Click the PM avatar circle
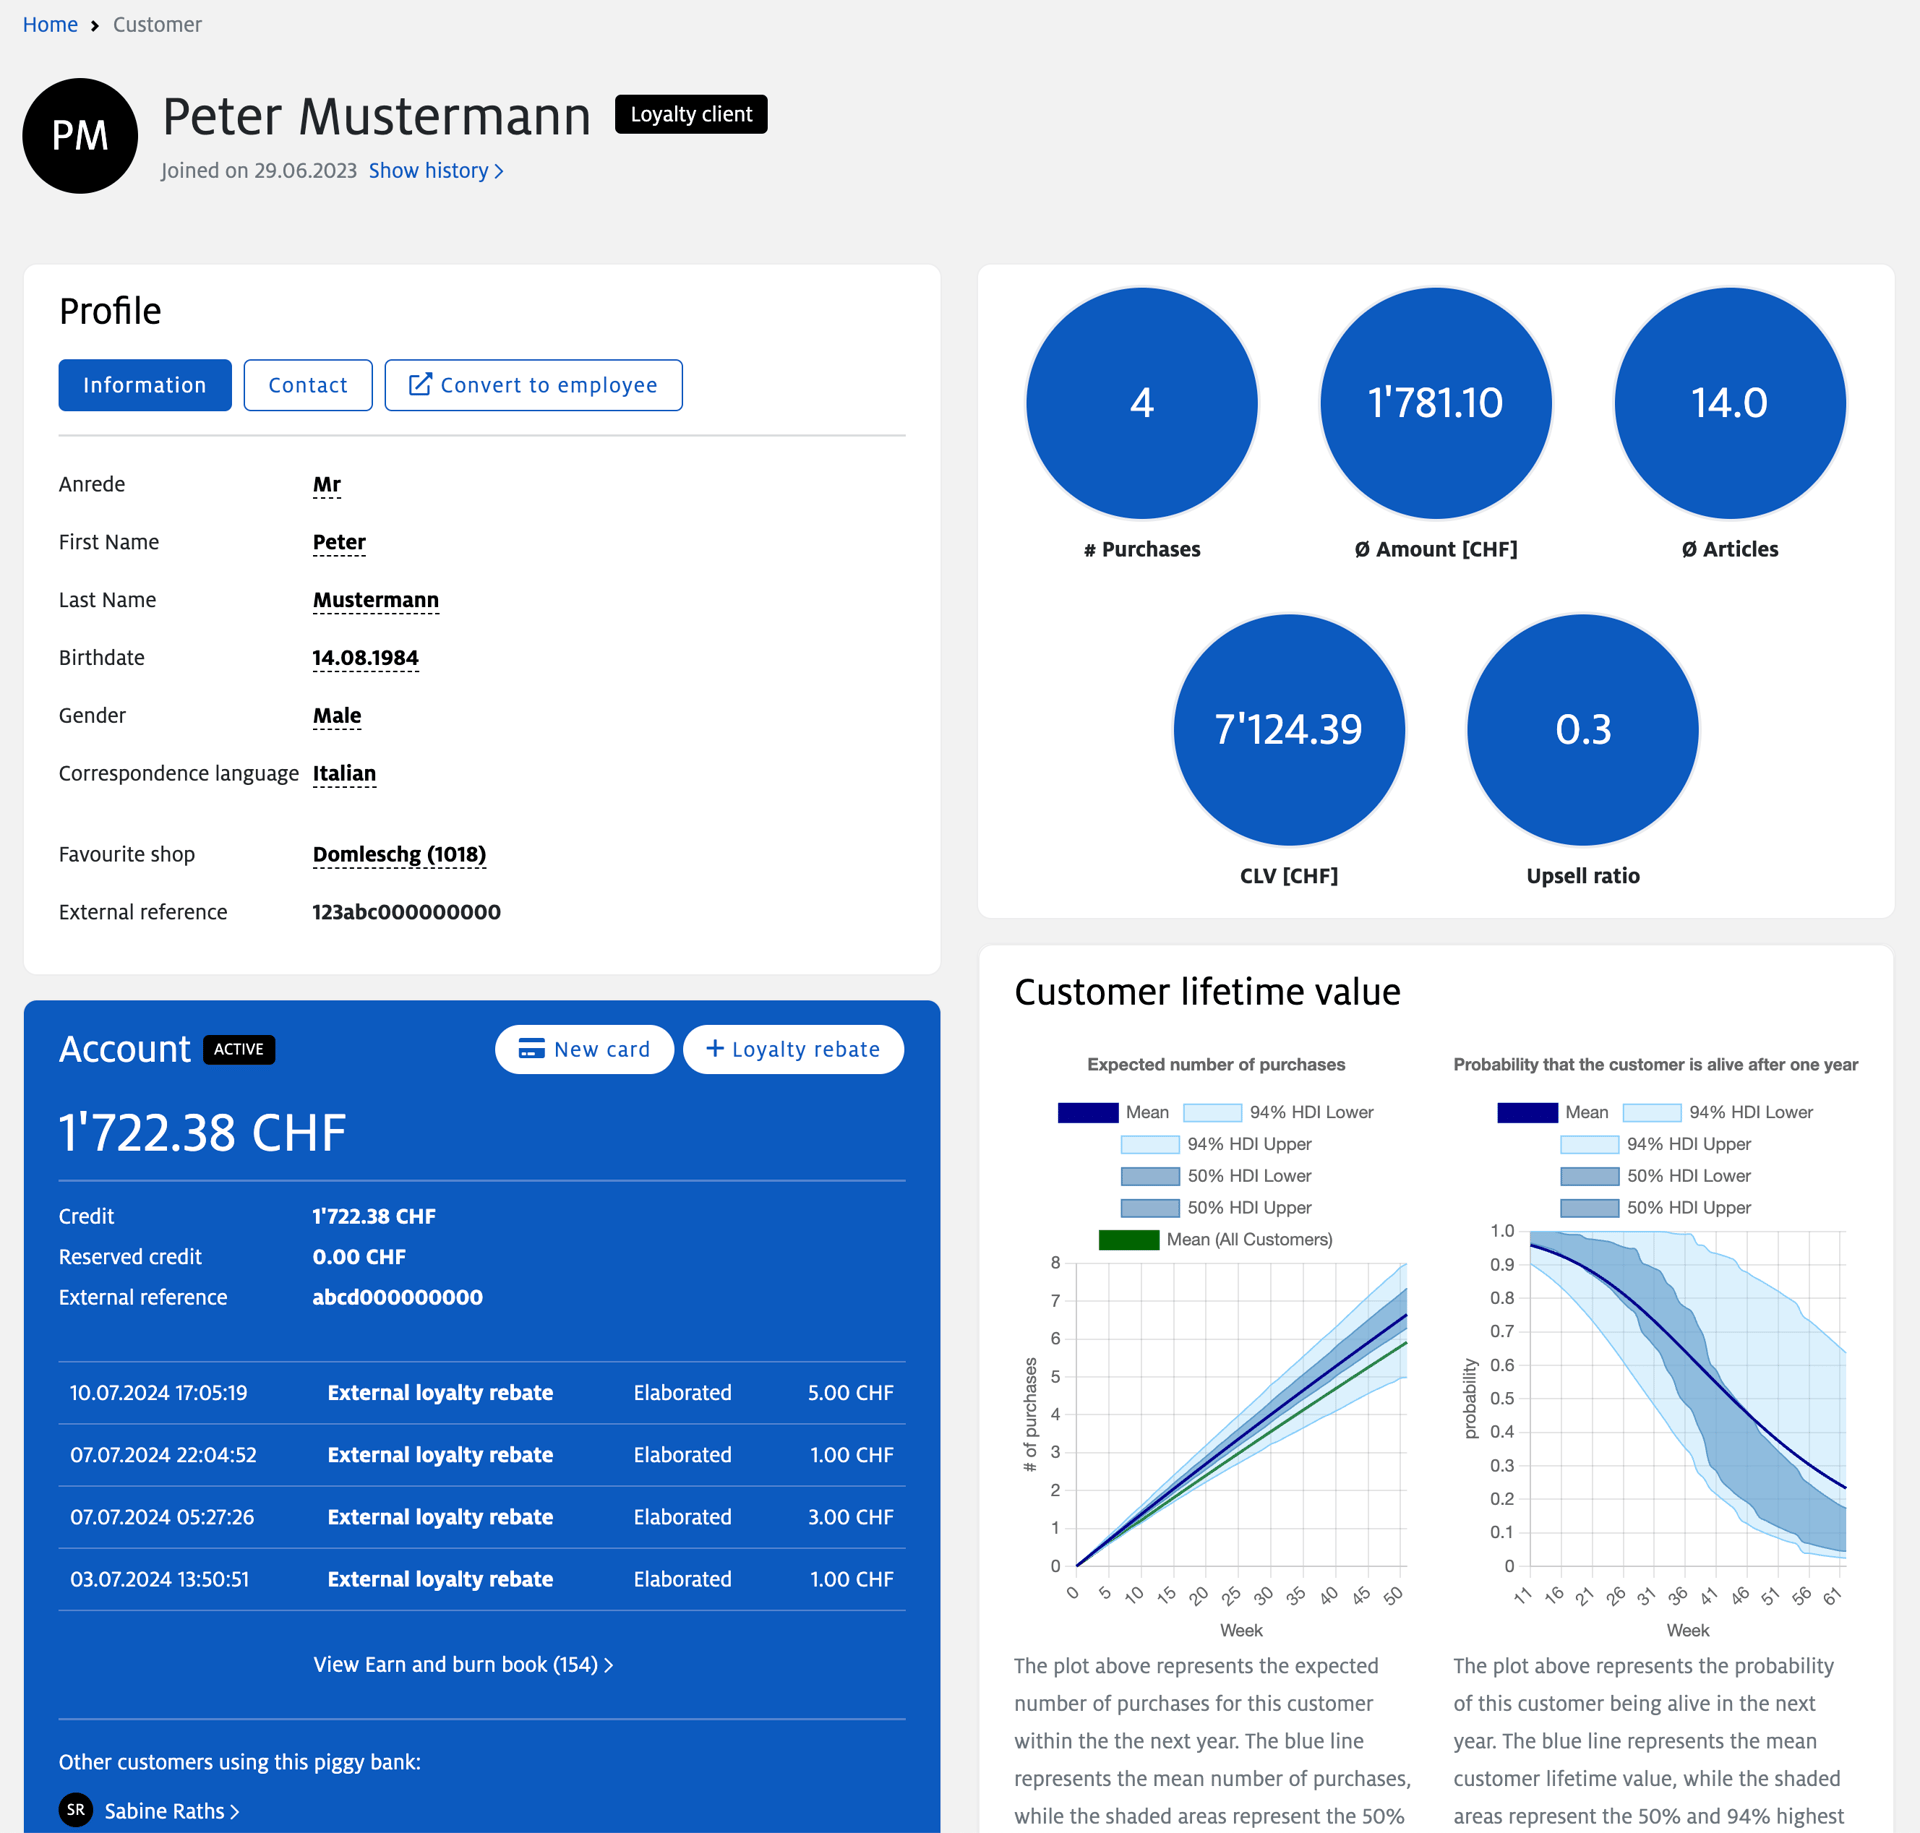The width and height of the screenshot is (1920, 1833). point(80,136)
